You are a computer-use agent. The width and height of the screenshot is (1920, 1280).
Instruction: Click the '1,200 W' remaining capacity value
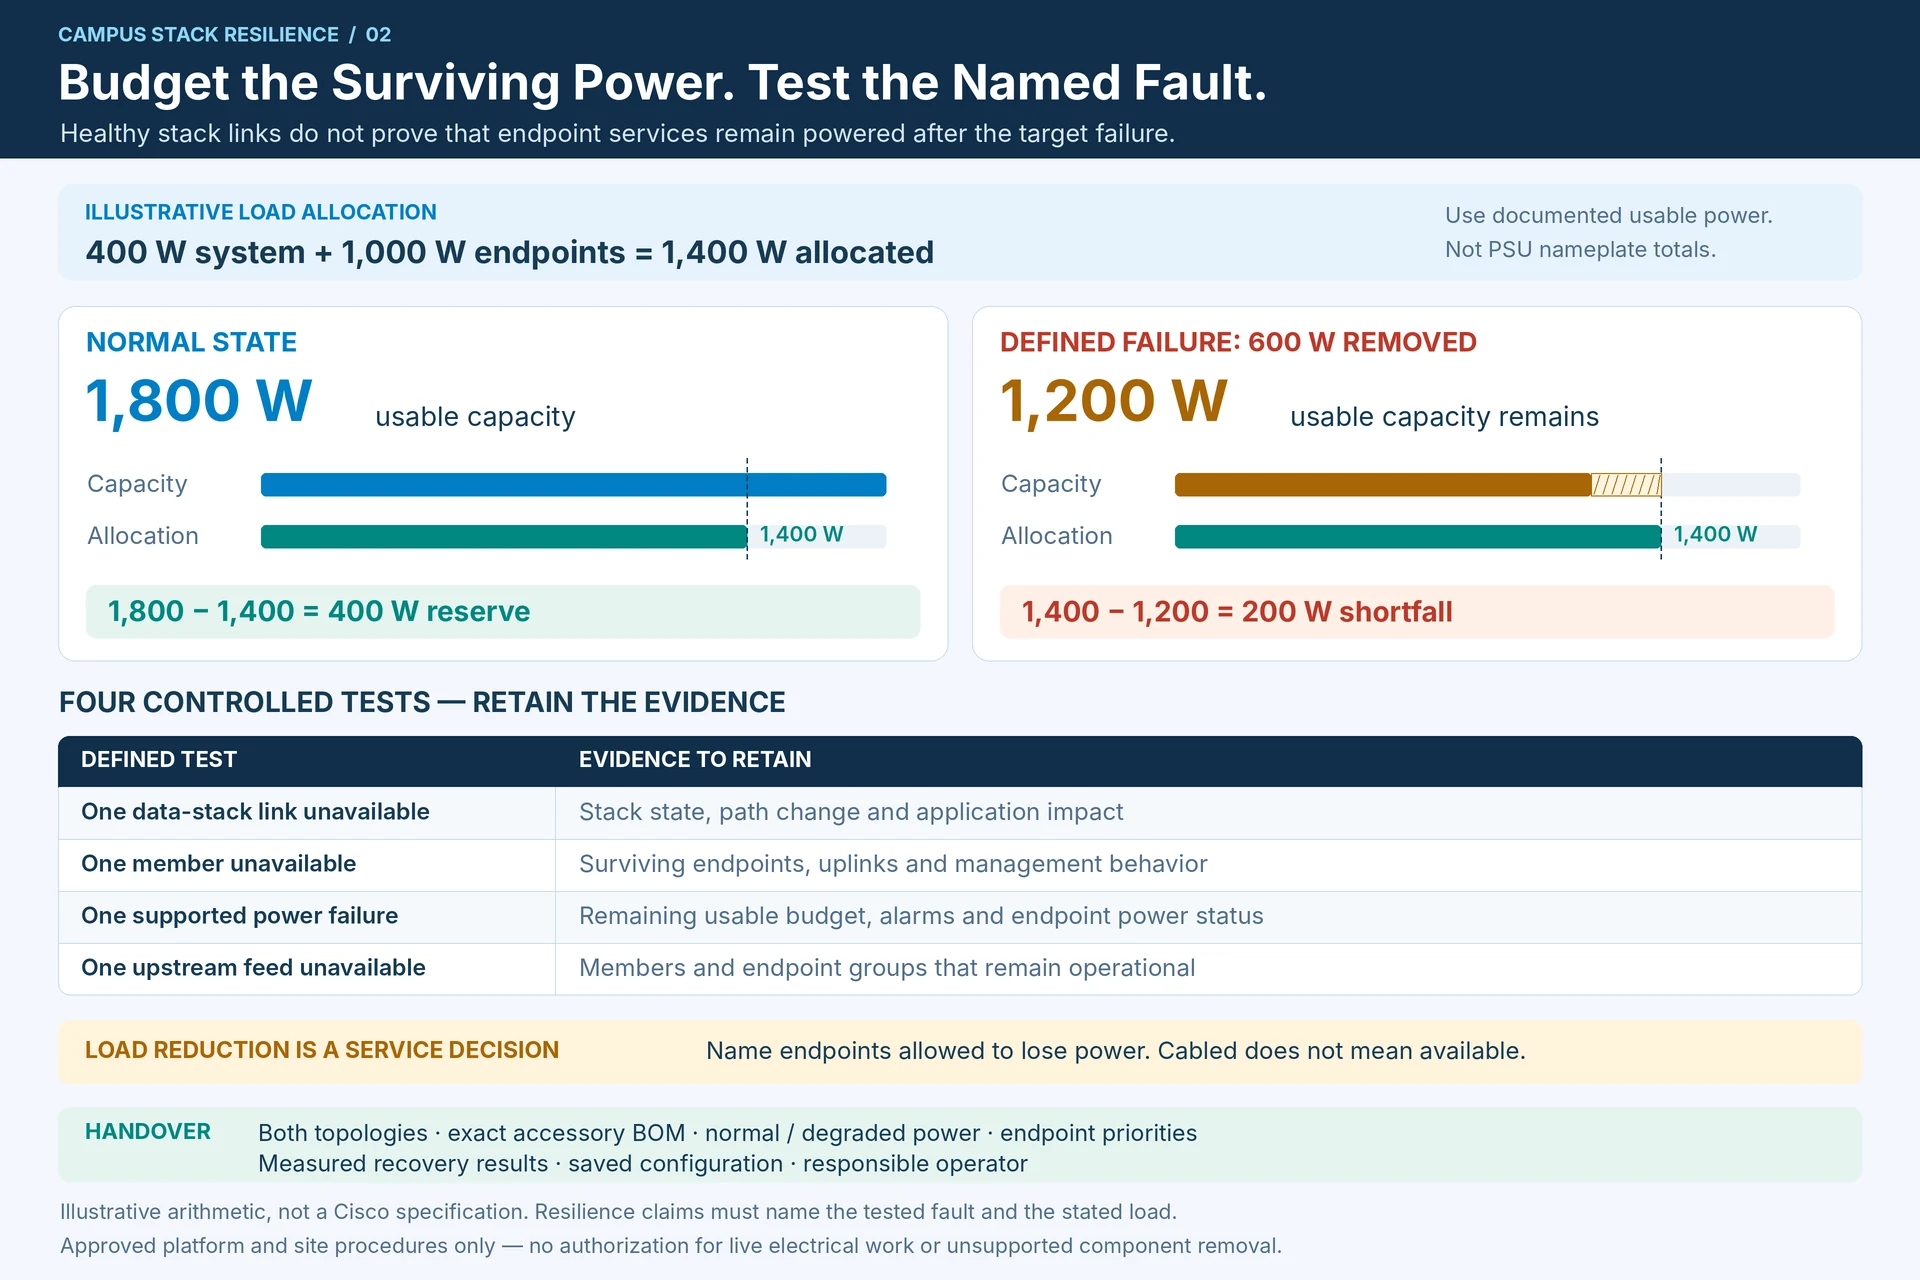coord(1113,401)
